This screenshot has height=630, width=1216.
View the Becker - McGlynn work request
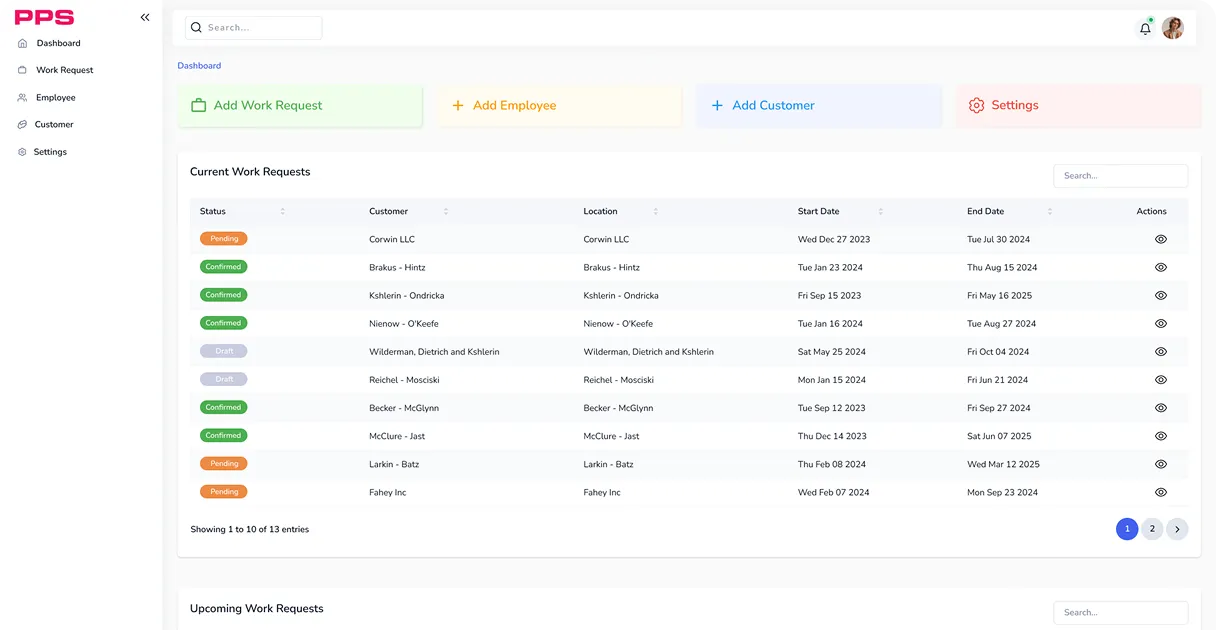(1161, 408)
